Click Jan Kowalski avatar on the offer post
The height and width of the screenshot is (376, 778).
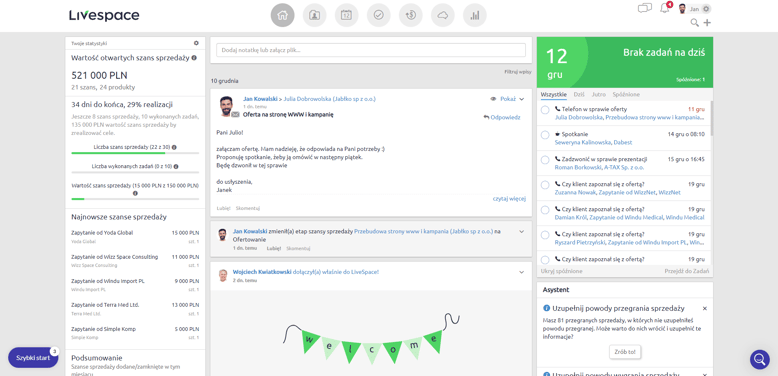(226, 106)
